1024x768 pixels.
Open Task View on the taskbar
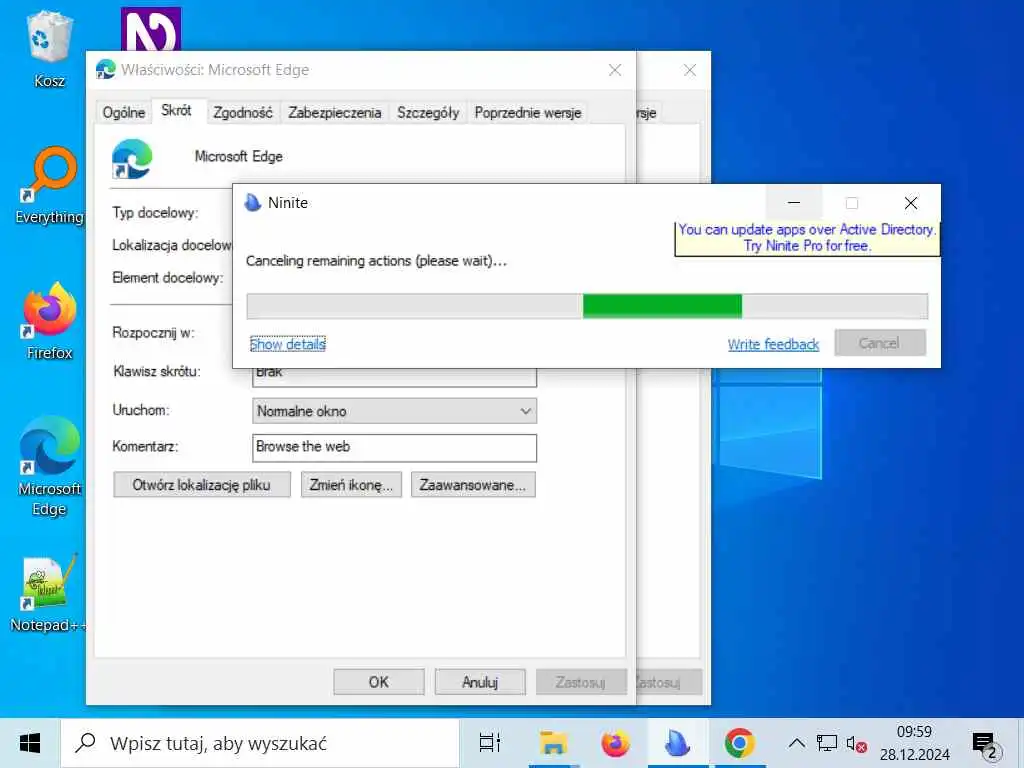(490, 743)
